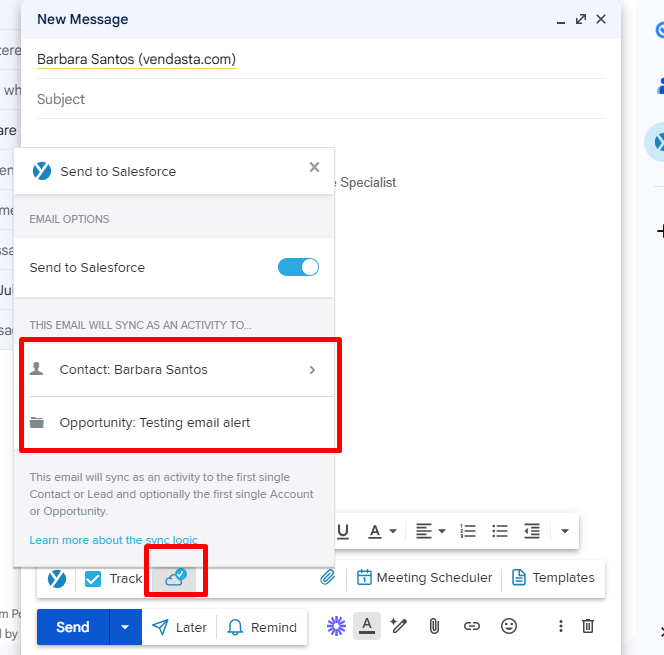This screenshot has width=664, height=655.
Task: Click the Yesware logo in popup header
Action: (42, 171)
